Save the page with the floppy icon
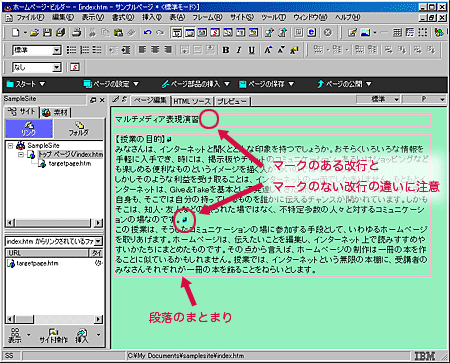The image size is (450, 363). (x=47, y=32)
